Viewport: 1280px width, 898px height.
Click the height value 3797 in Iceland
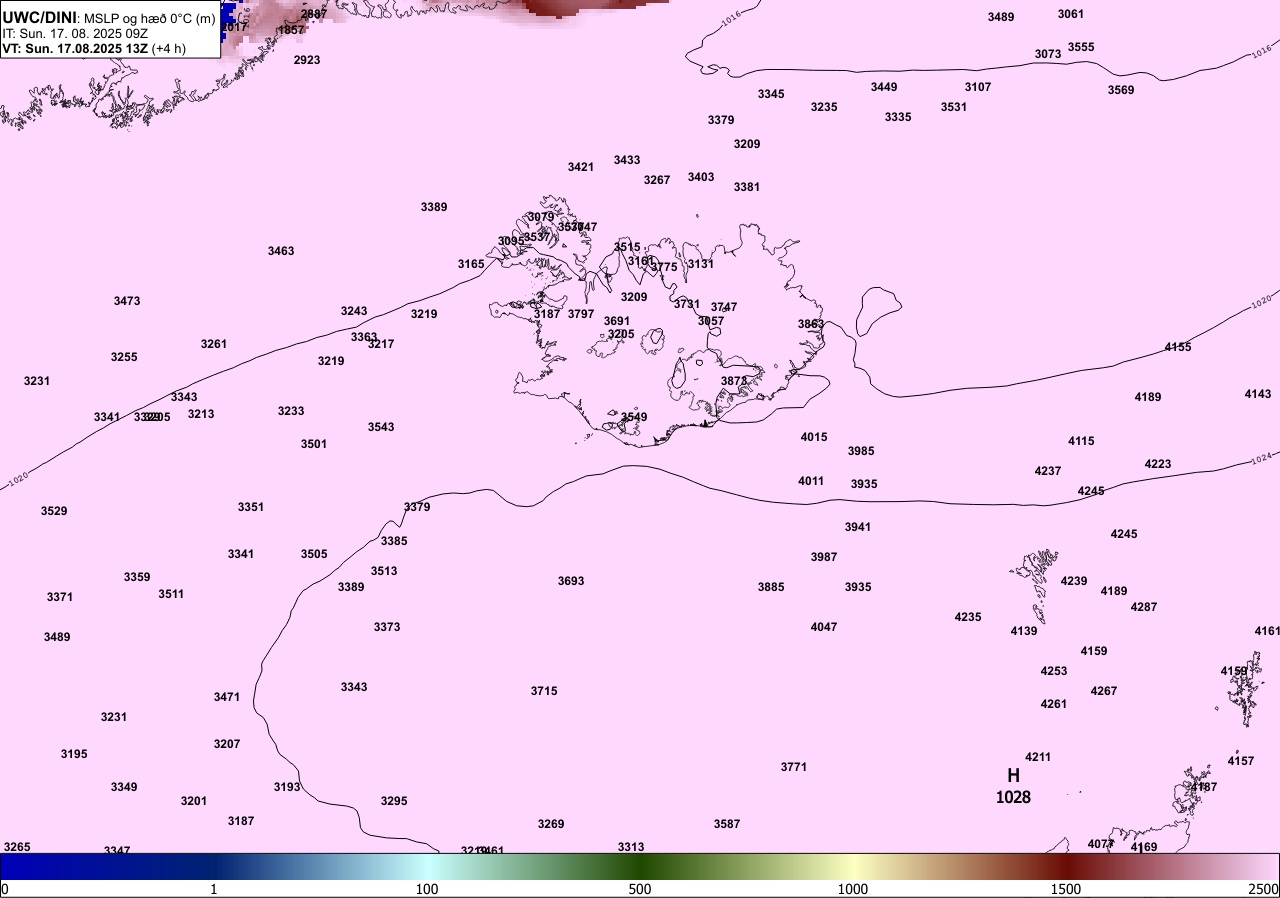click(581, 314)
